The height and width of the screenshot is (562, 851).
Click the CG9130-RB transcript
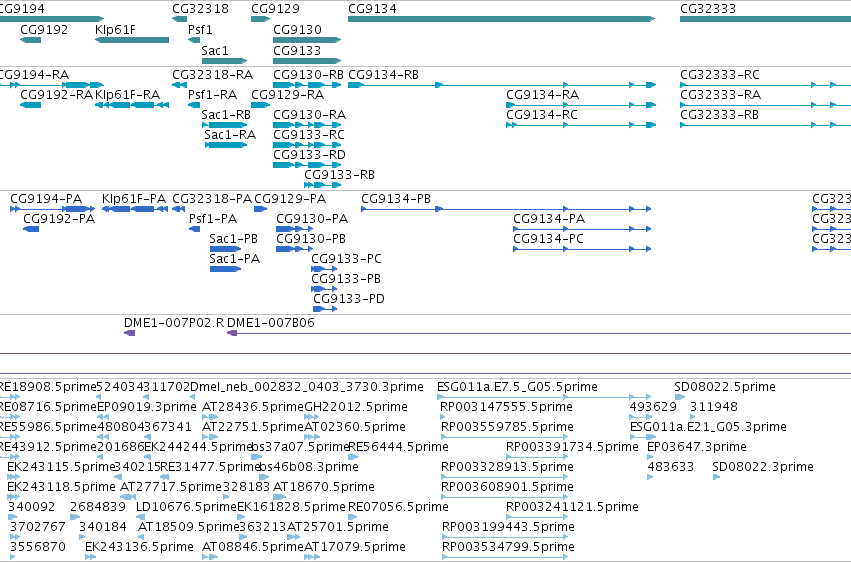(307, 85)
